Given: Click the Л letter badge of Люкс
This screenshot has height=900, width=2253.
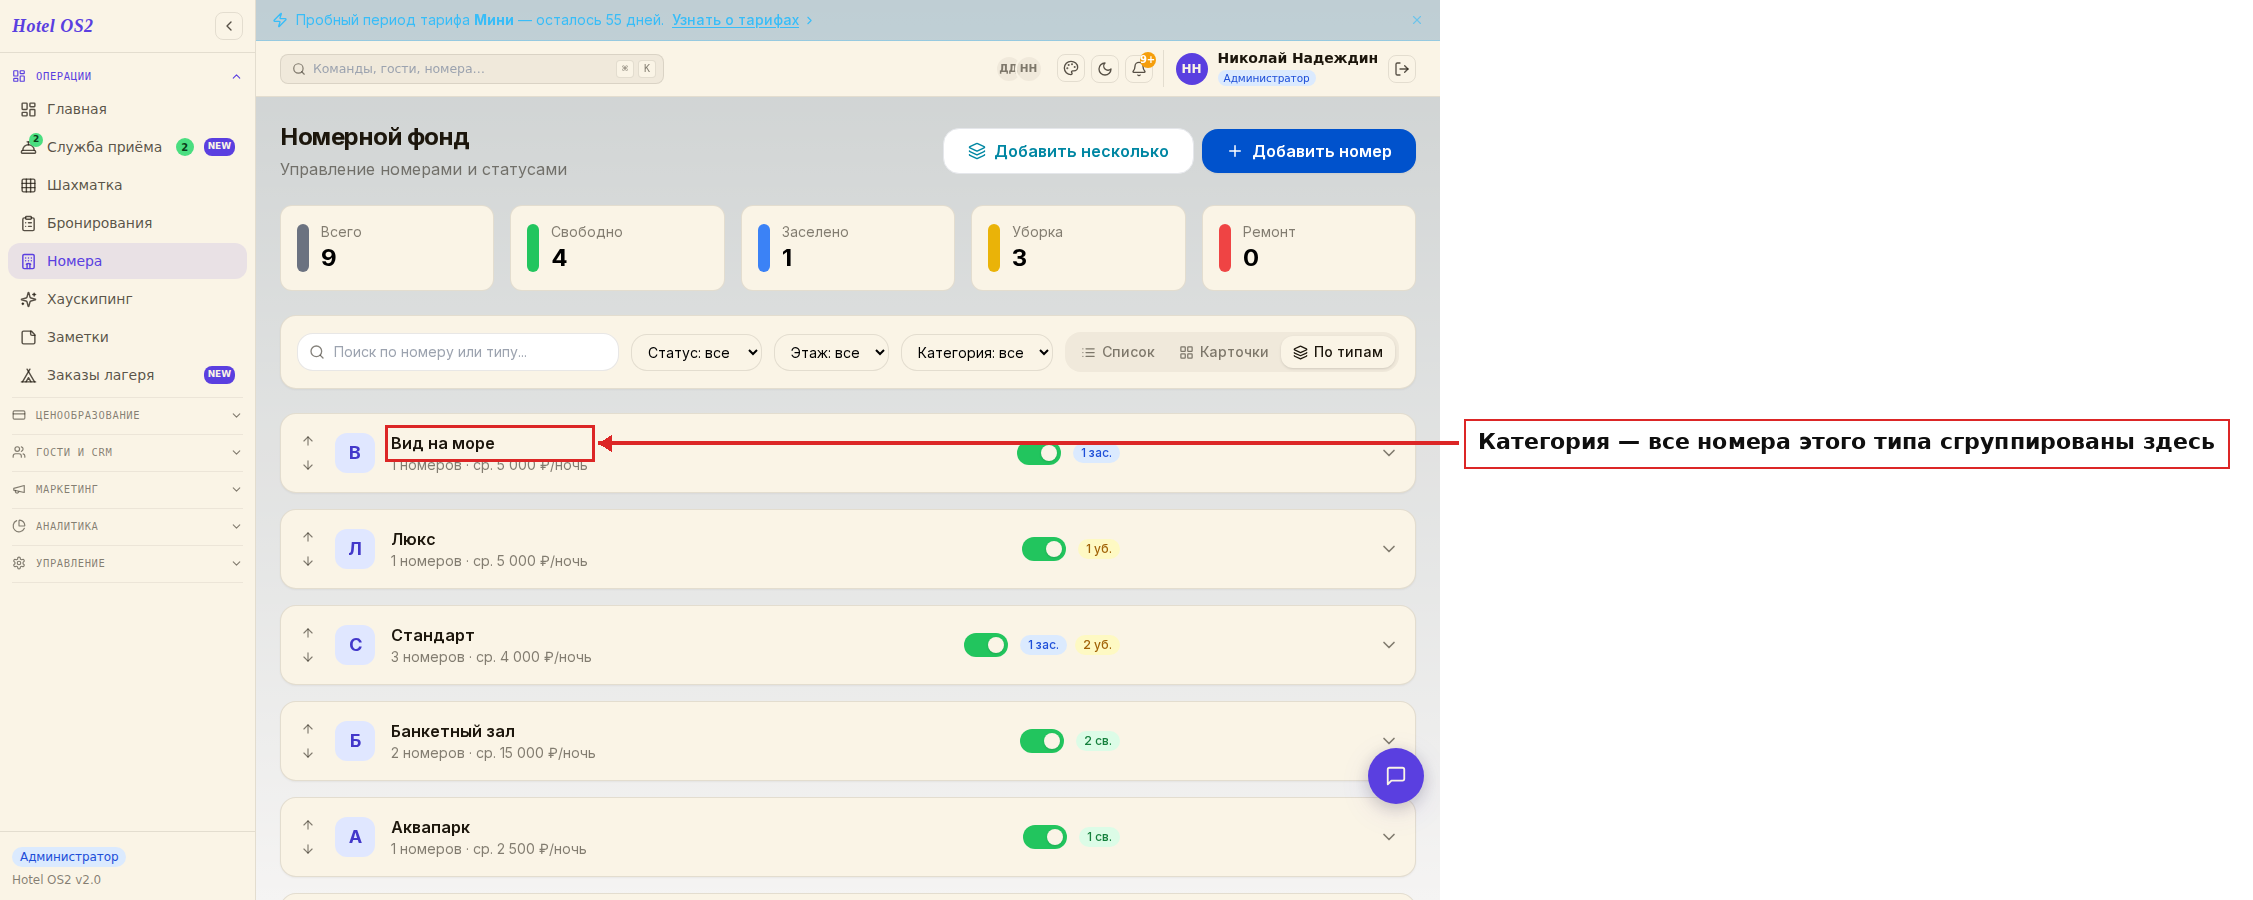Looking at the screenshot, I should click(x=355, y=549).
